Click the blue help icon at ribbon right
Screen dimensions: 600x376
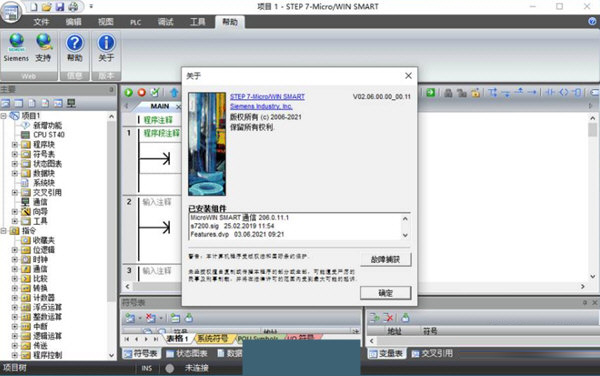coord(592,22)
